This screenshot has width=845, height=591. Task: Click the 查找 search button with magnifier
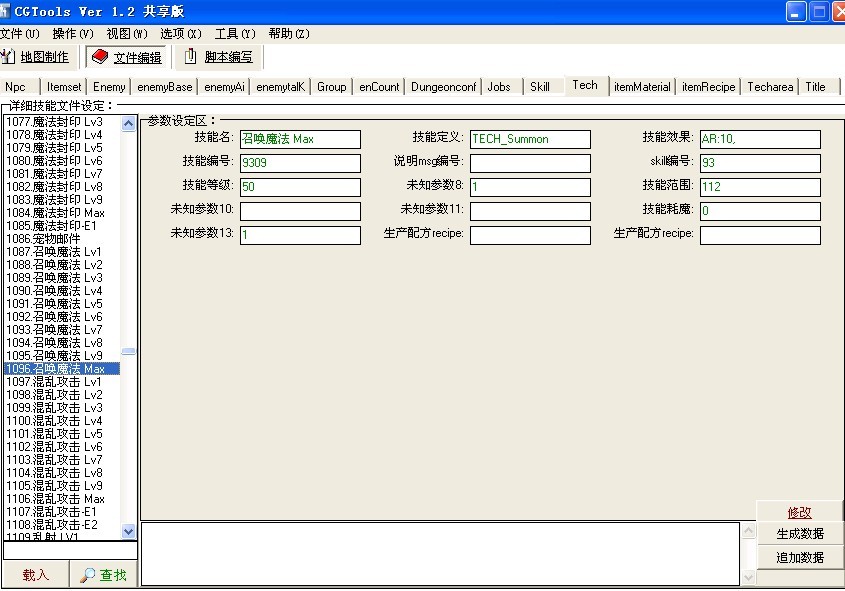click(104, 575)
